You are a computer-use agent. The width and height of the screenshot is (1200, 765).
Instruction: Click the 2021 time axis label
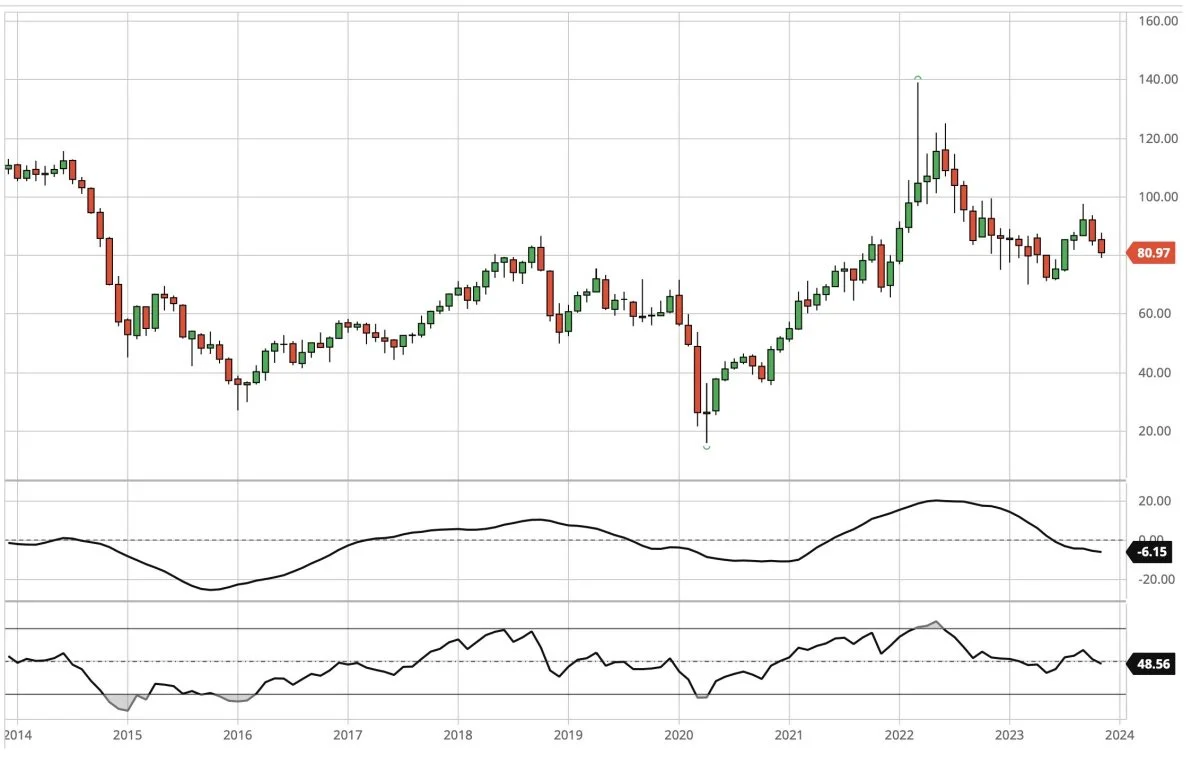pos(788,735)
